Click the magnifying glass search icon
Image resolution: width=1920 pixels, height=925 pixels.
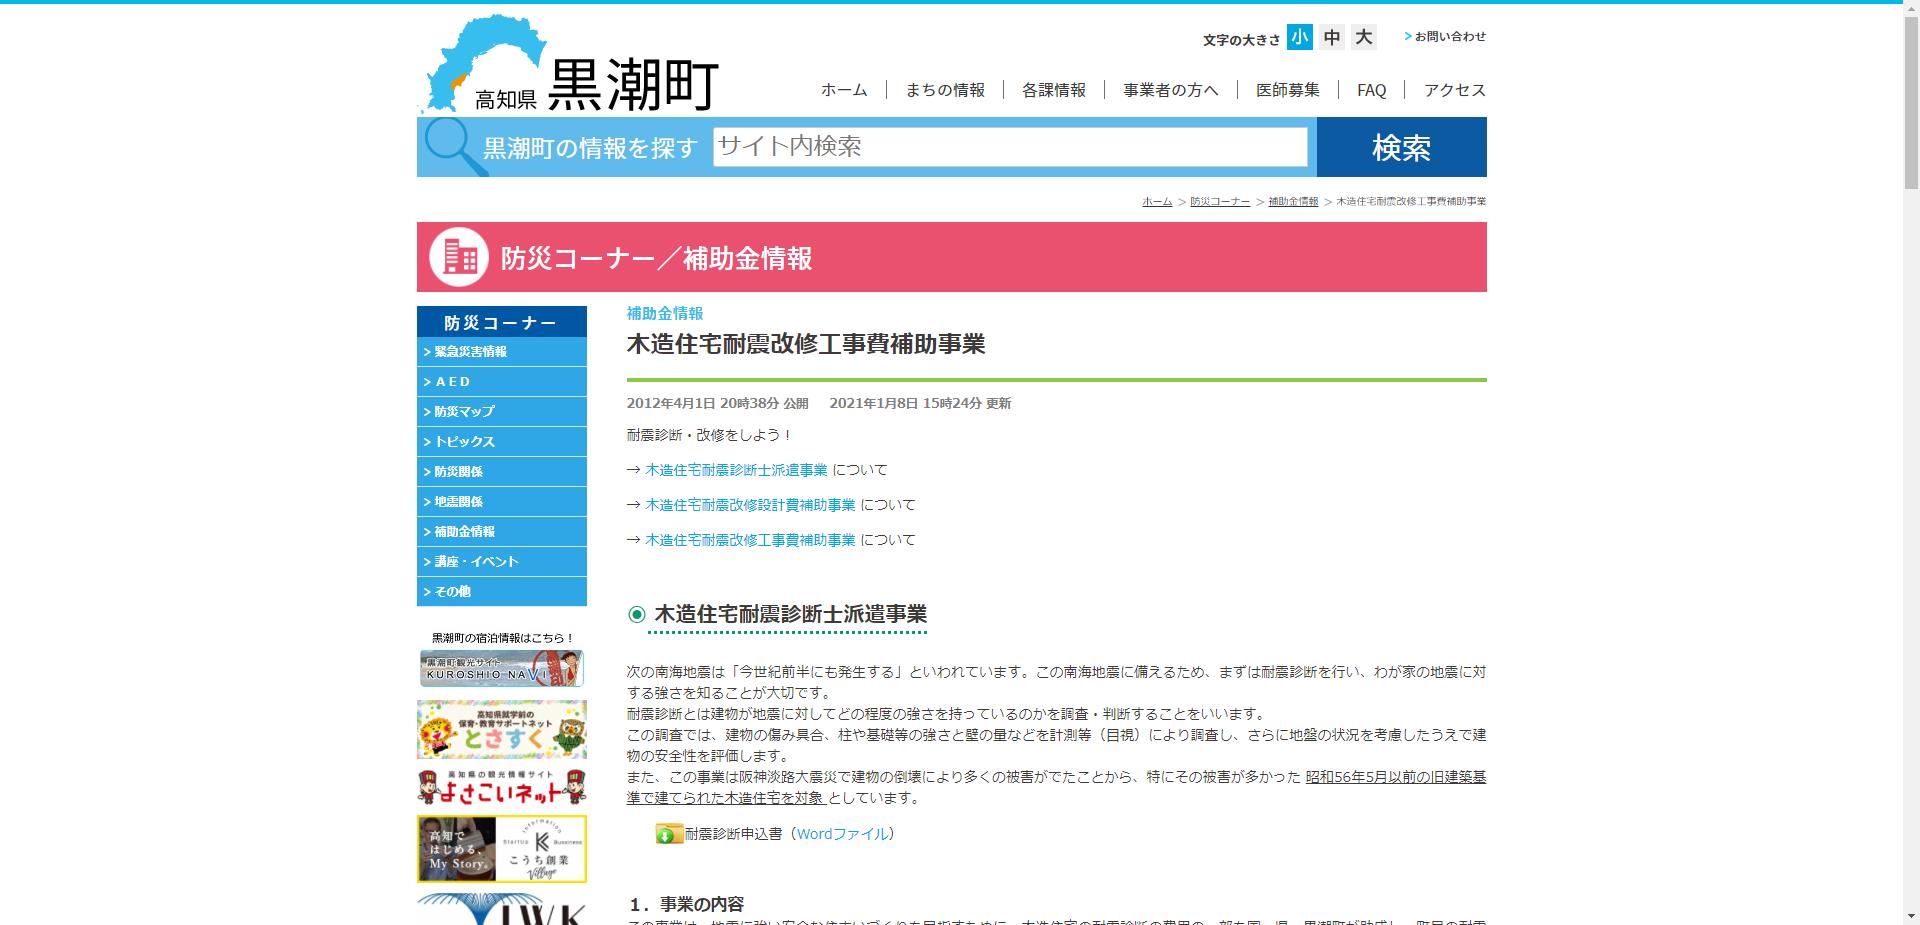pos(447,146)
